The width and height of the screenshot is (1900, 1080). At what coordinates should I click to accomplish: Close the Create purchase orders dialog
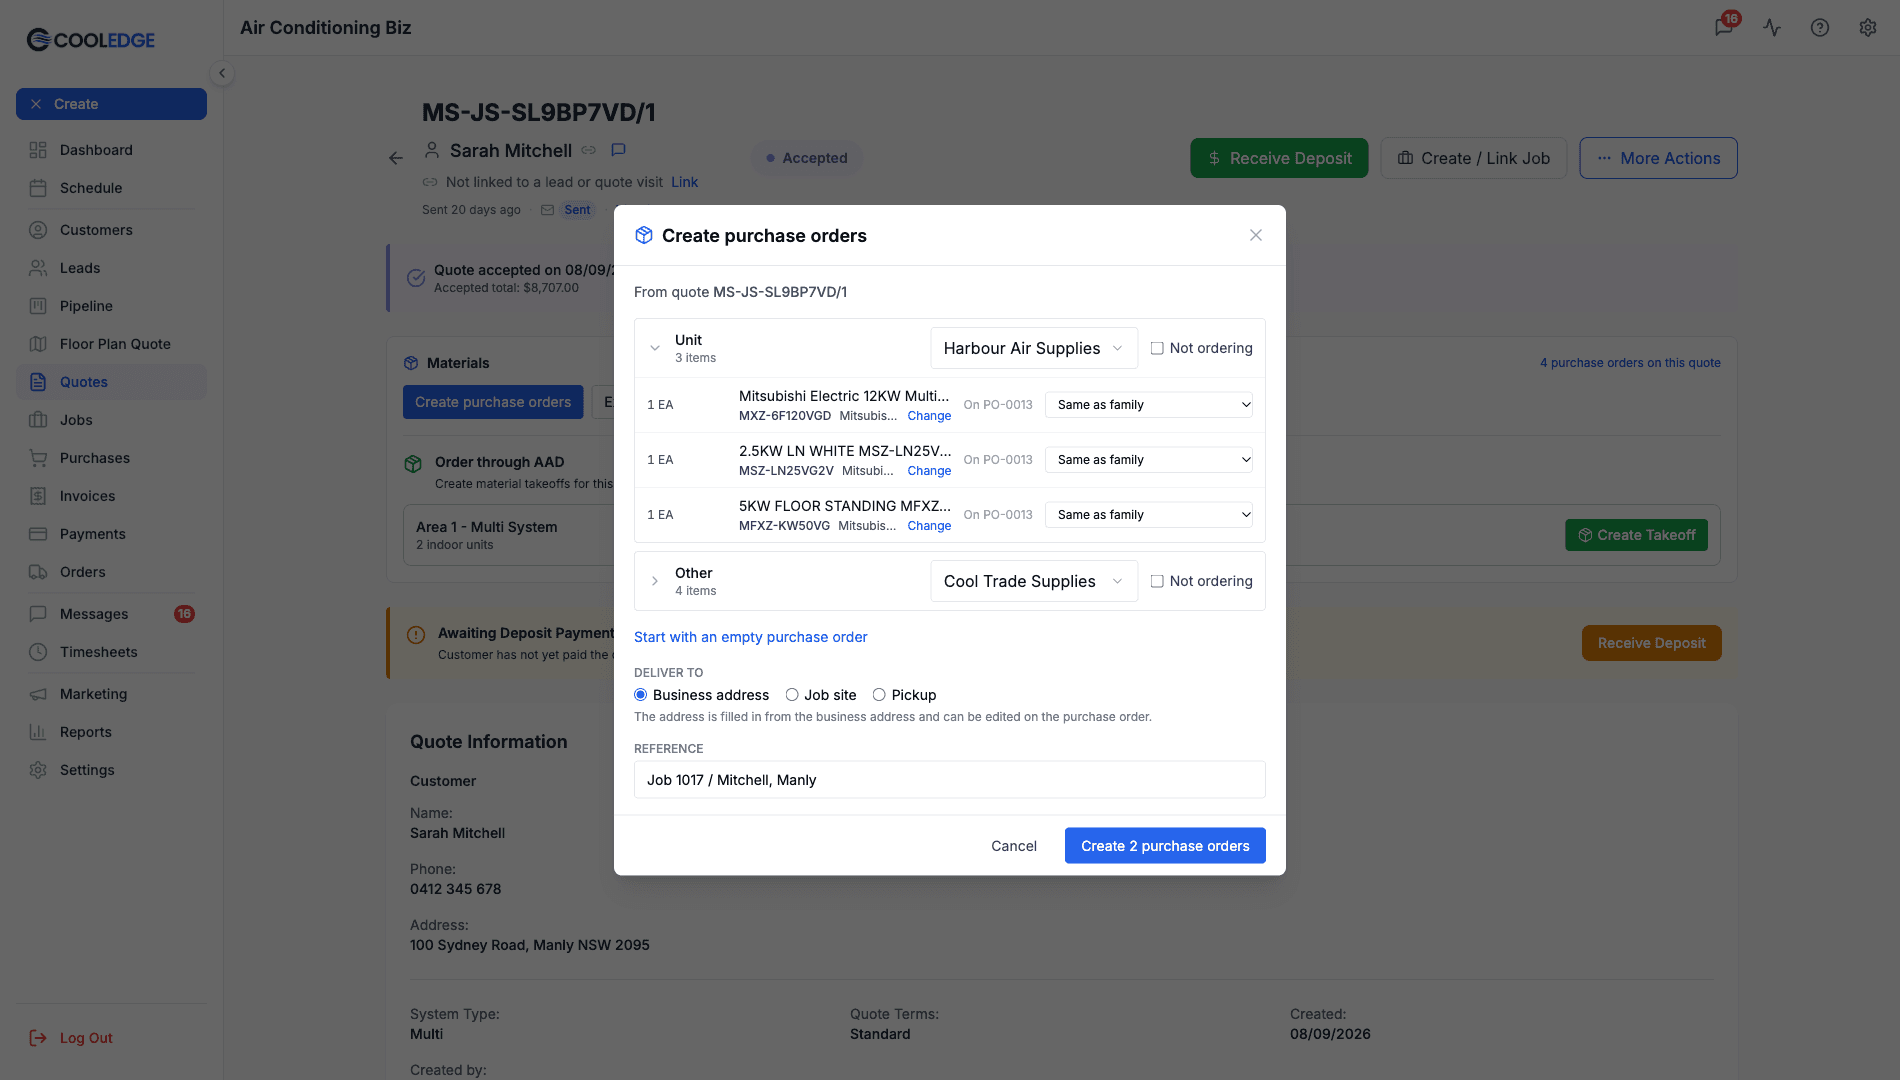(1256, 235)
